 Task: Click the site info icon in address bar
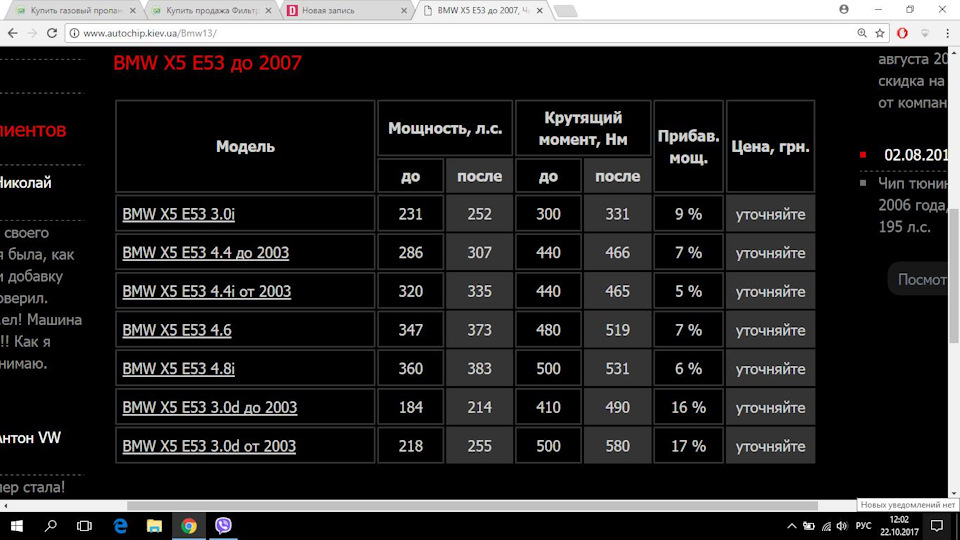point(74,33)
